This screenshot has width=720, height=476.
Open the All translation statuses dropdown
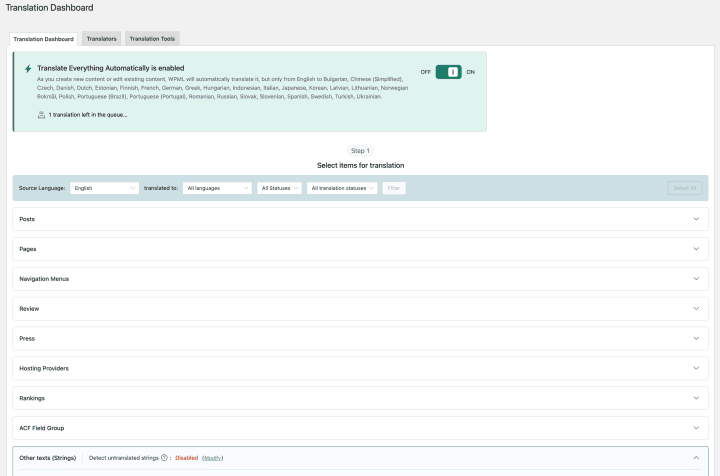pos(342,188)
